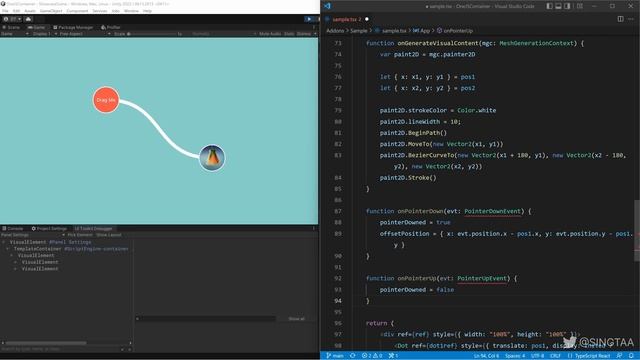The image size is (640, 360).
Task: Click the Unity Play button
Action: click(x=309, y=19)
